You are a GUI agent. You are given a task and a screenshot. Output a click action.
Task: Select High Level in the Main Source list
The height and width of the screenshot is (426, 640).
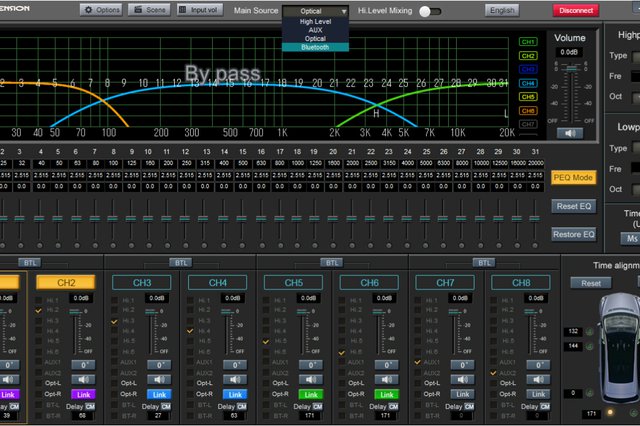pos(315,21)
